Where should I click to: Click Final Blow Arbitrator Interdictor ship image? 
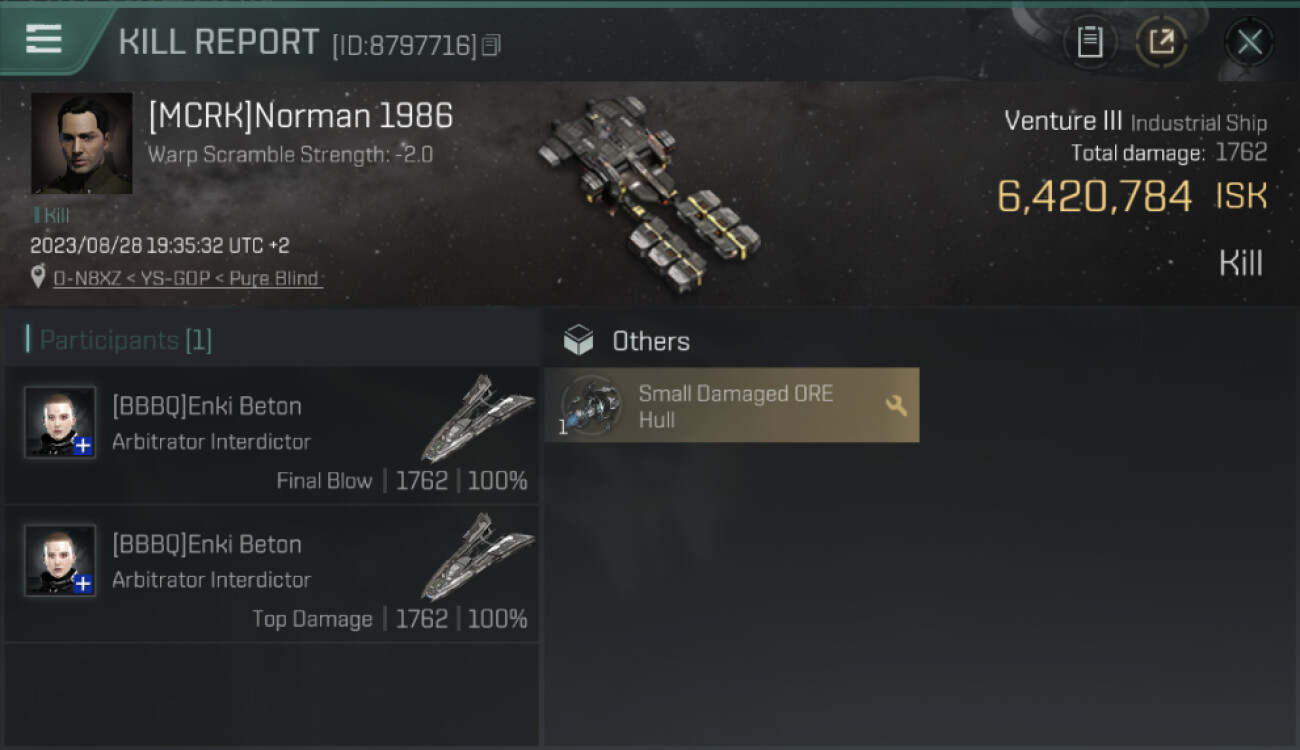point(478,417)
